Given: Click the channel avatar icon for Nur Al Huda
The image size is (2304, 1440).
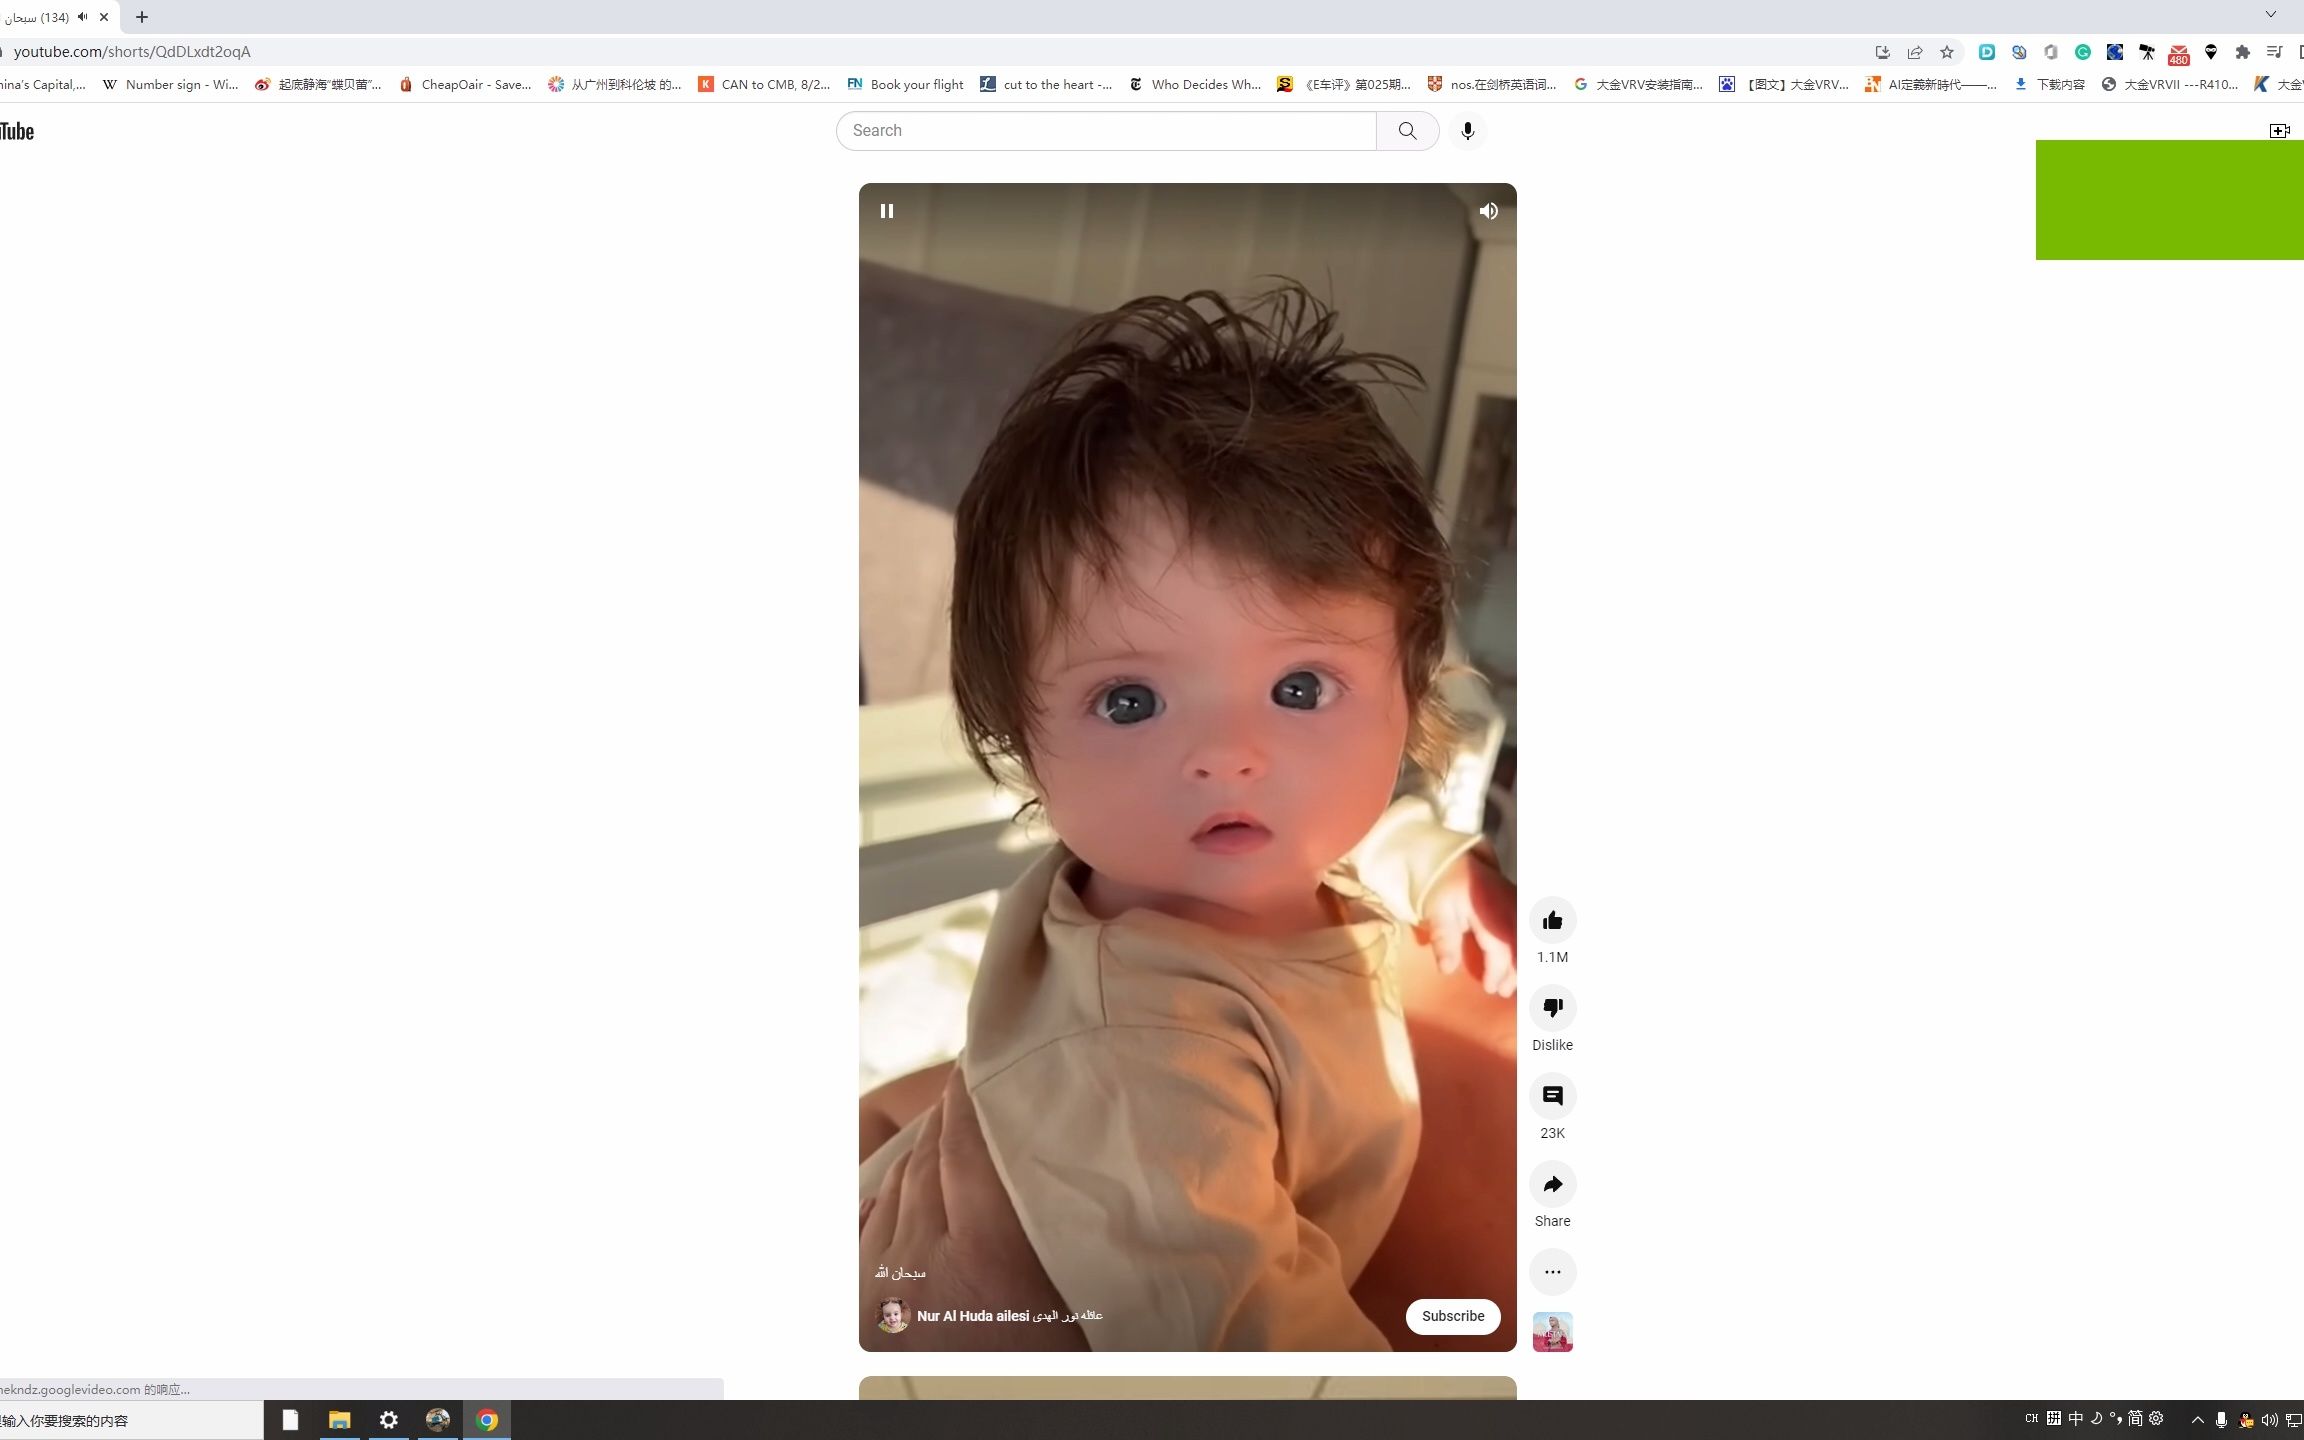Looking at the screenshot, I should 892,1316.
